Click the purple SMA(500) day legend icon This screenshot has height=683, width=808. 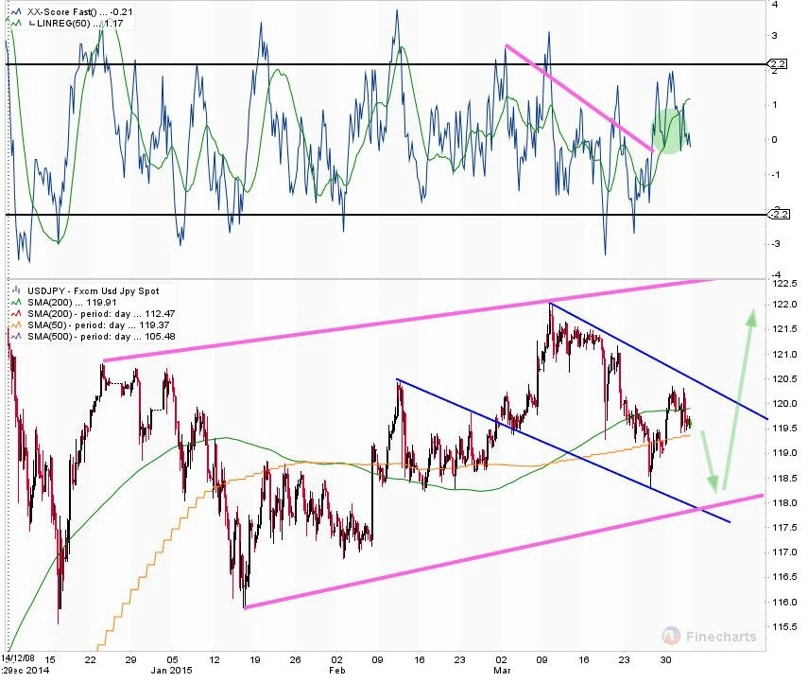pos(17,336)
